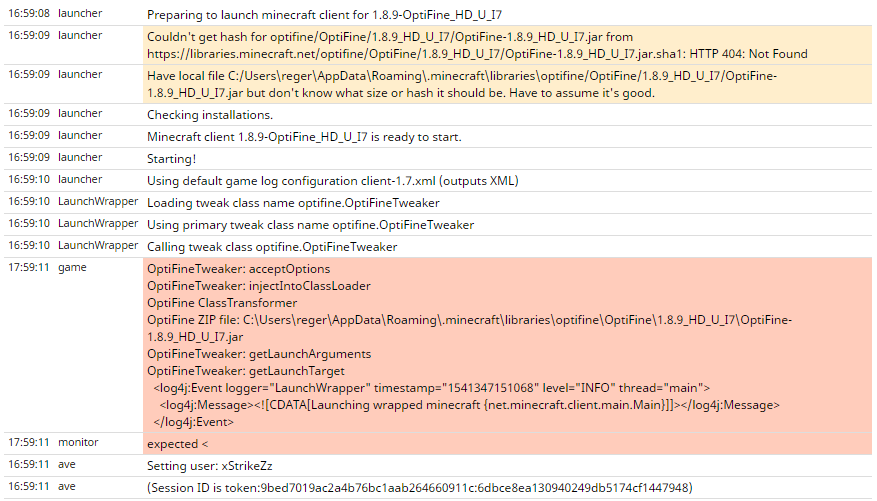
Task: Select the 'Have local file' warning message
Action: coord(462,84)
